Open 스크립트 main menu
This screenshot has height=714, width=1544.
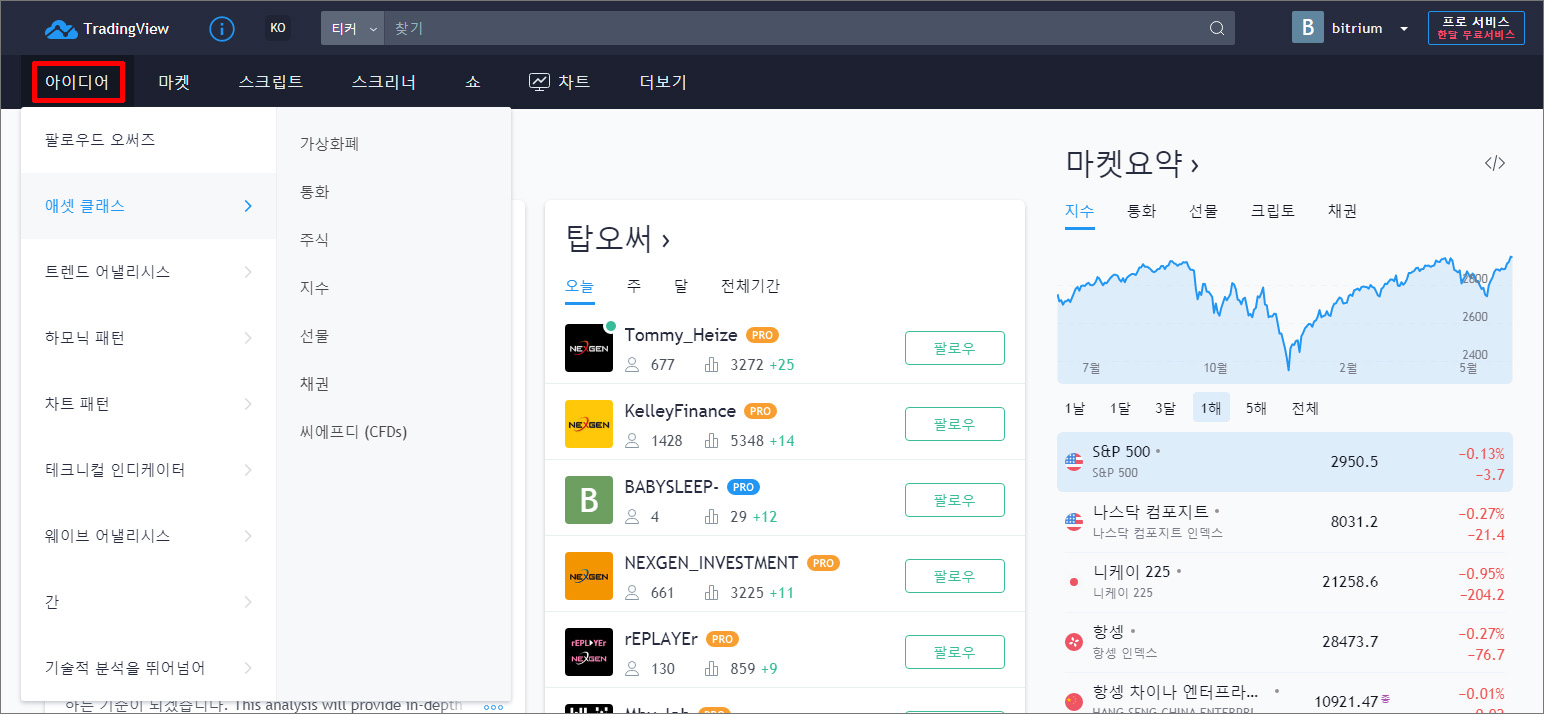click(x=271, y=82)
